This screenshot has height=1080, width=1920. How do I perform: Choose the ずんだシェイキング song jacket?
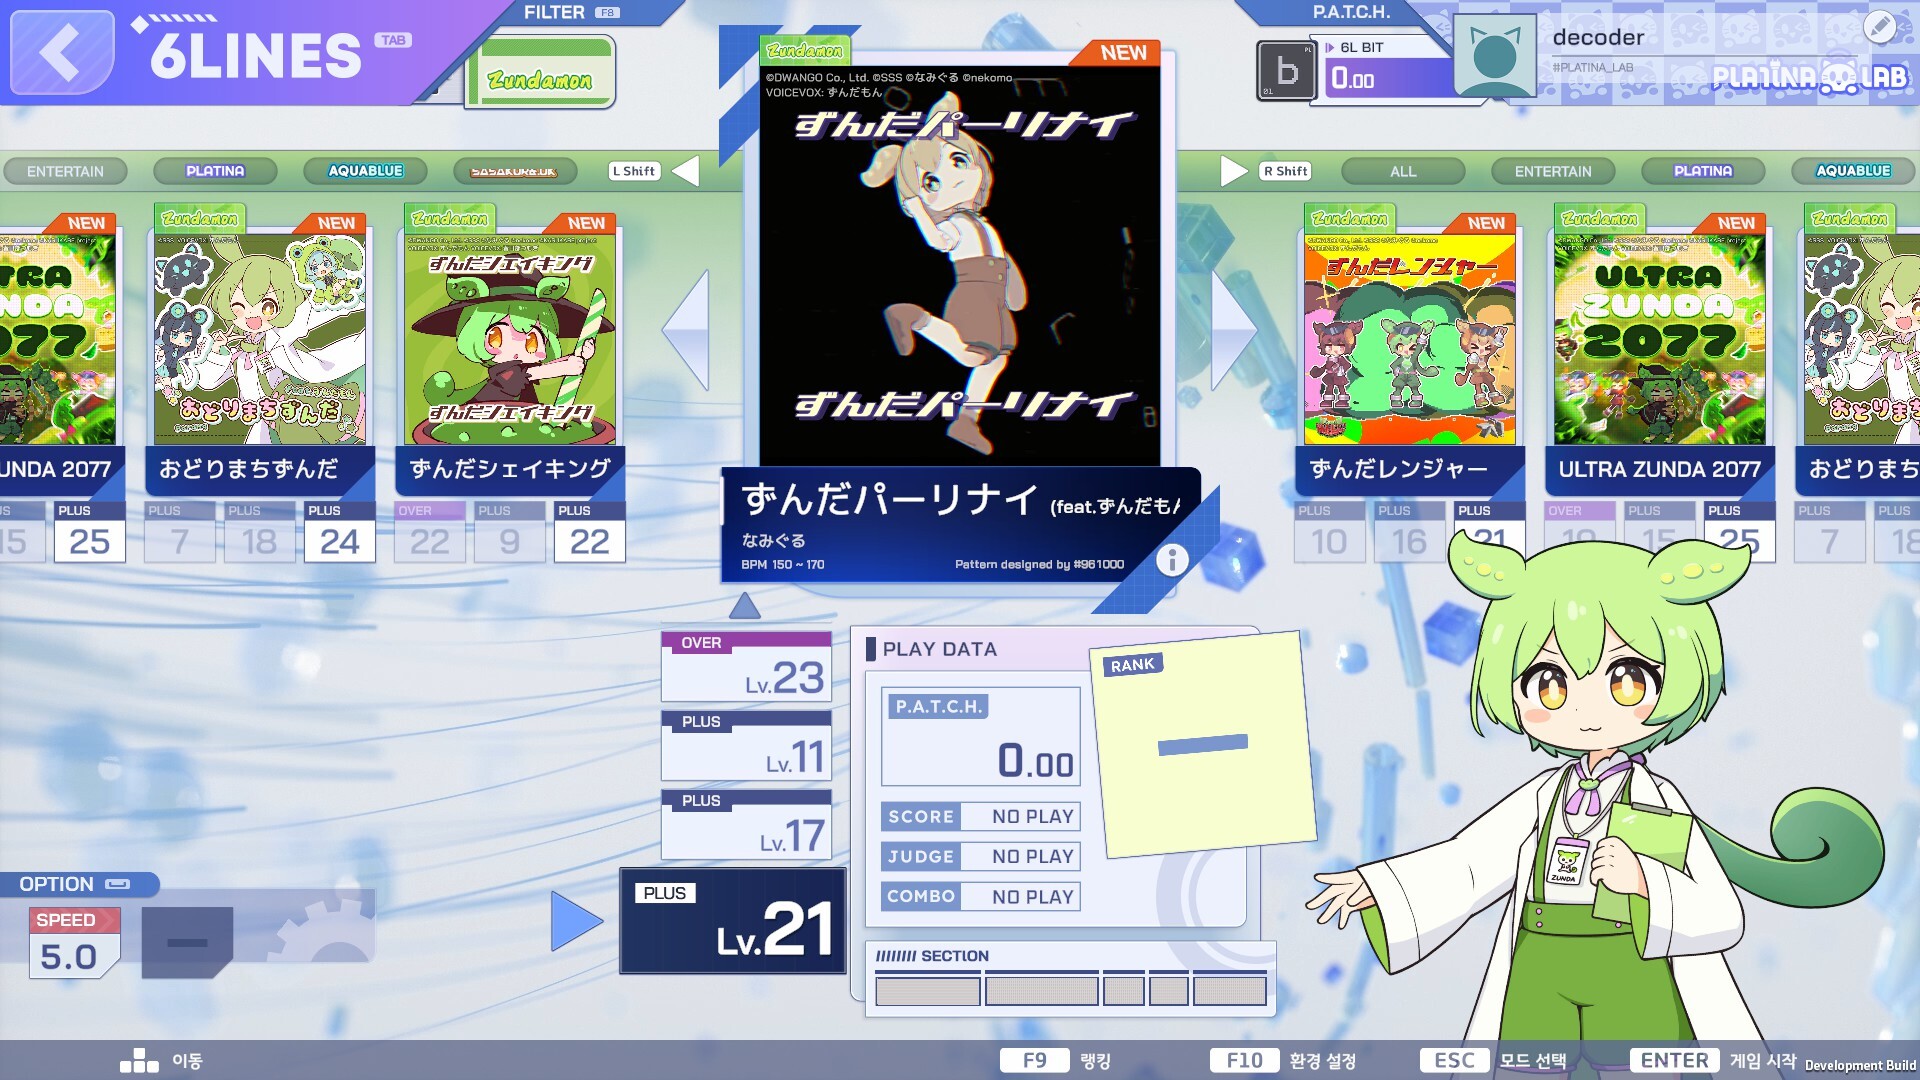(510, 340)
